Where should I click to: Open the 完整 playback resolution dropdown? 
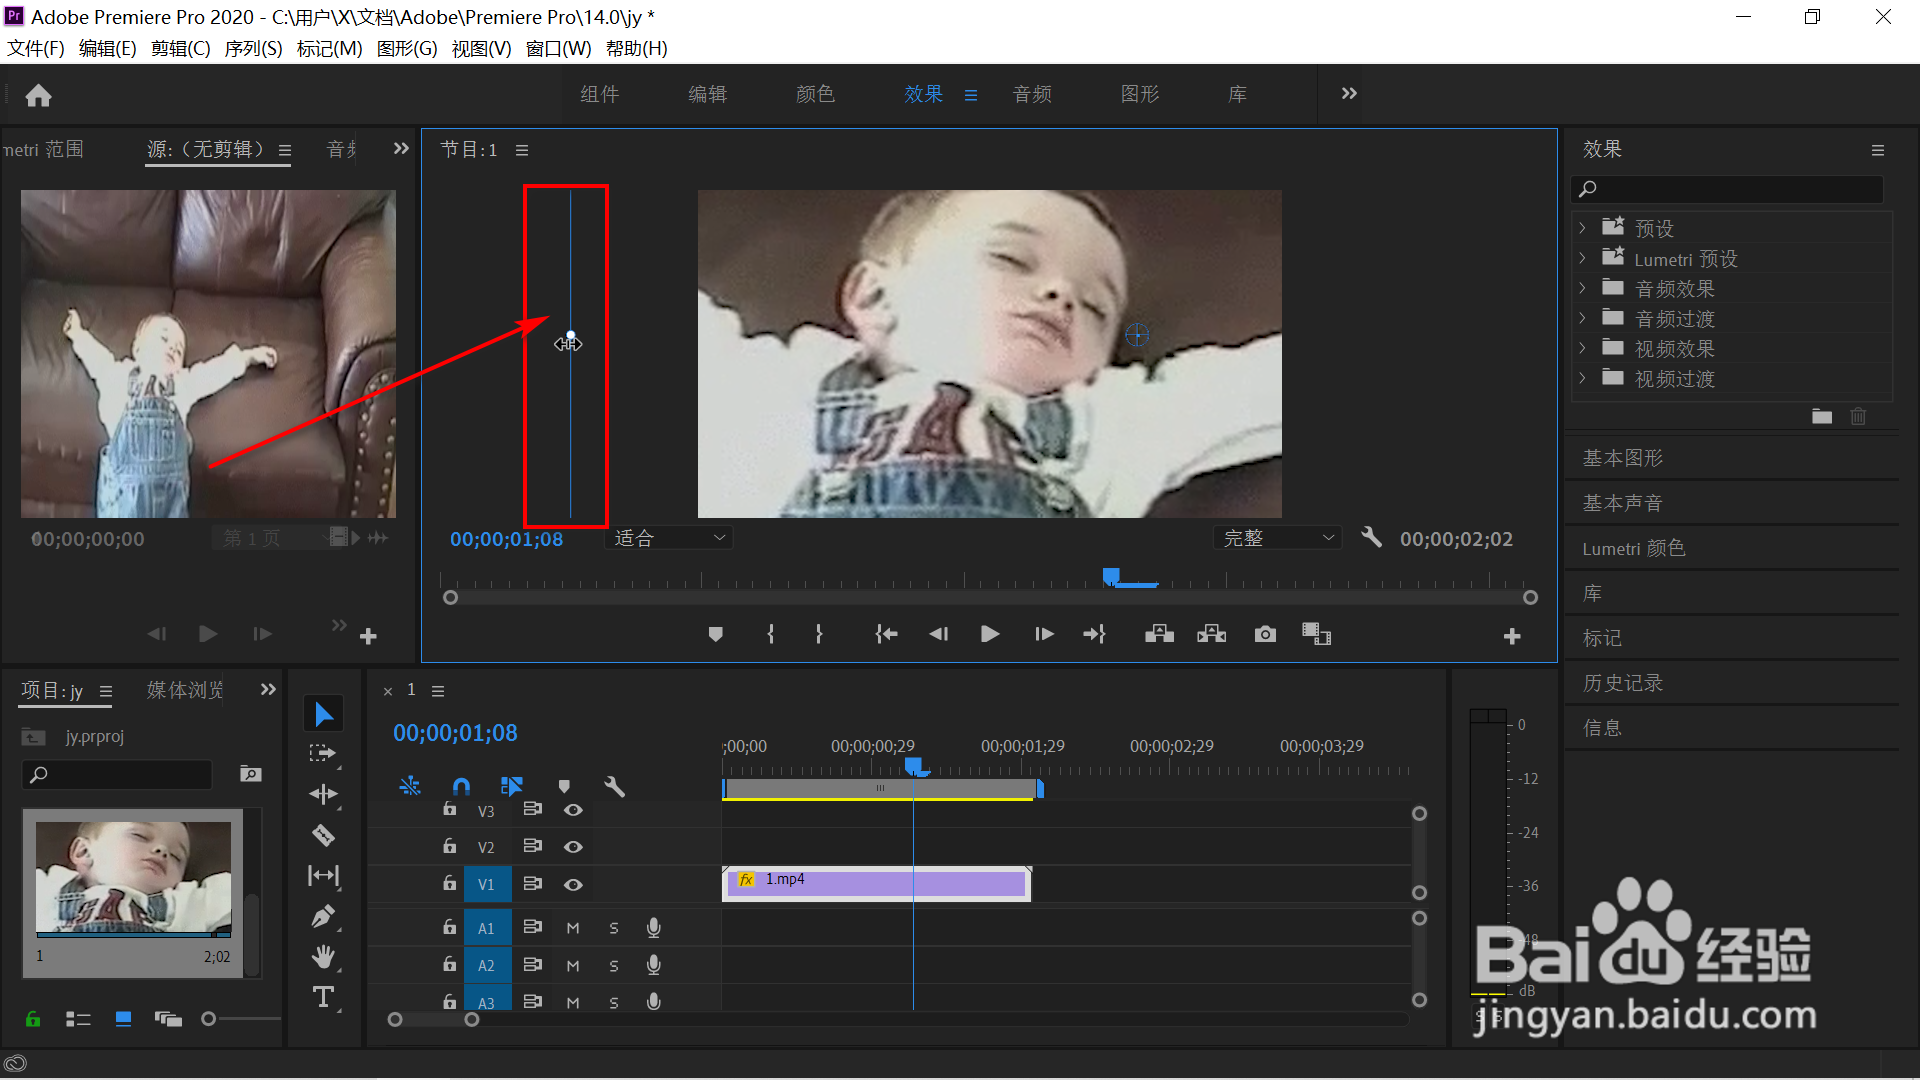point(1277,538)
